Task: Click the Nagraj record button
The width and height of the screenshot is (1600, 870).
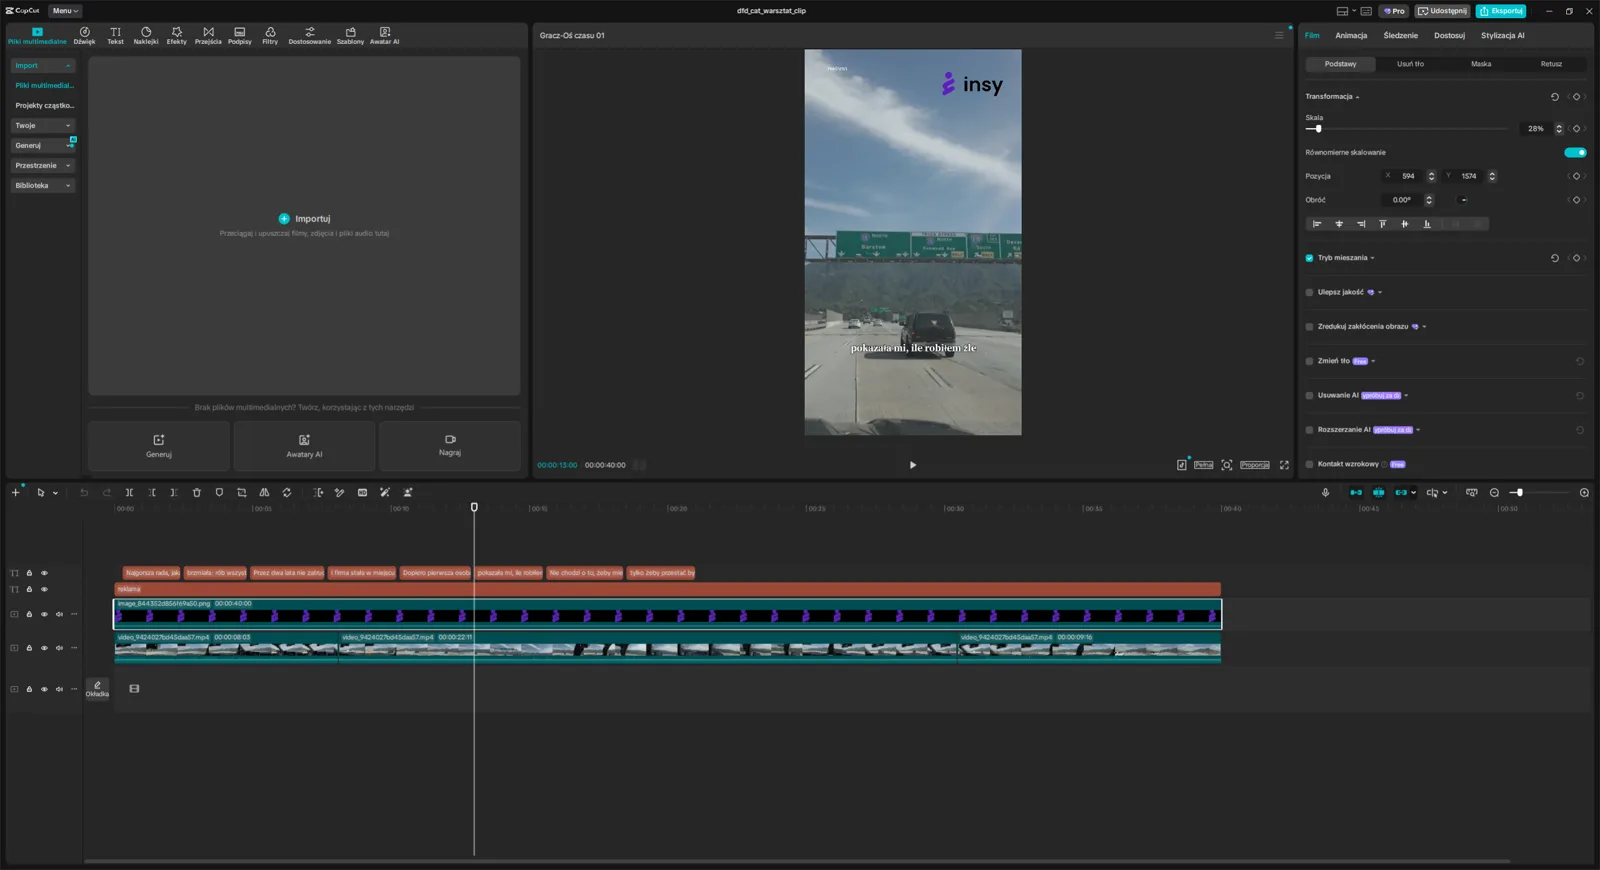Action: pyautogui.click(x=450, y=445)
